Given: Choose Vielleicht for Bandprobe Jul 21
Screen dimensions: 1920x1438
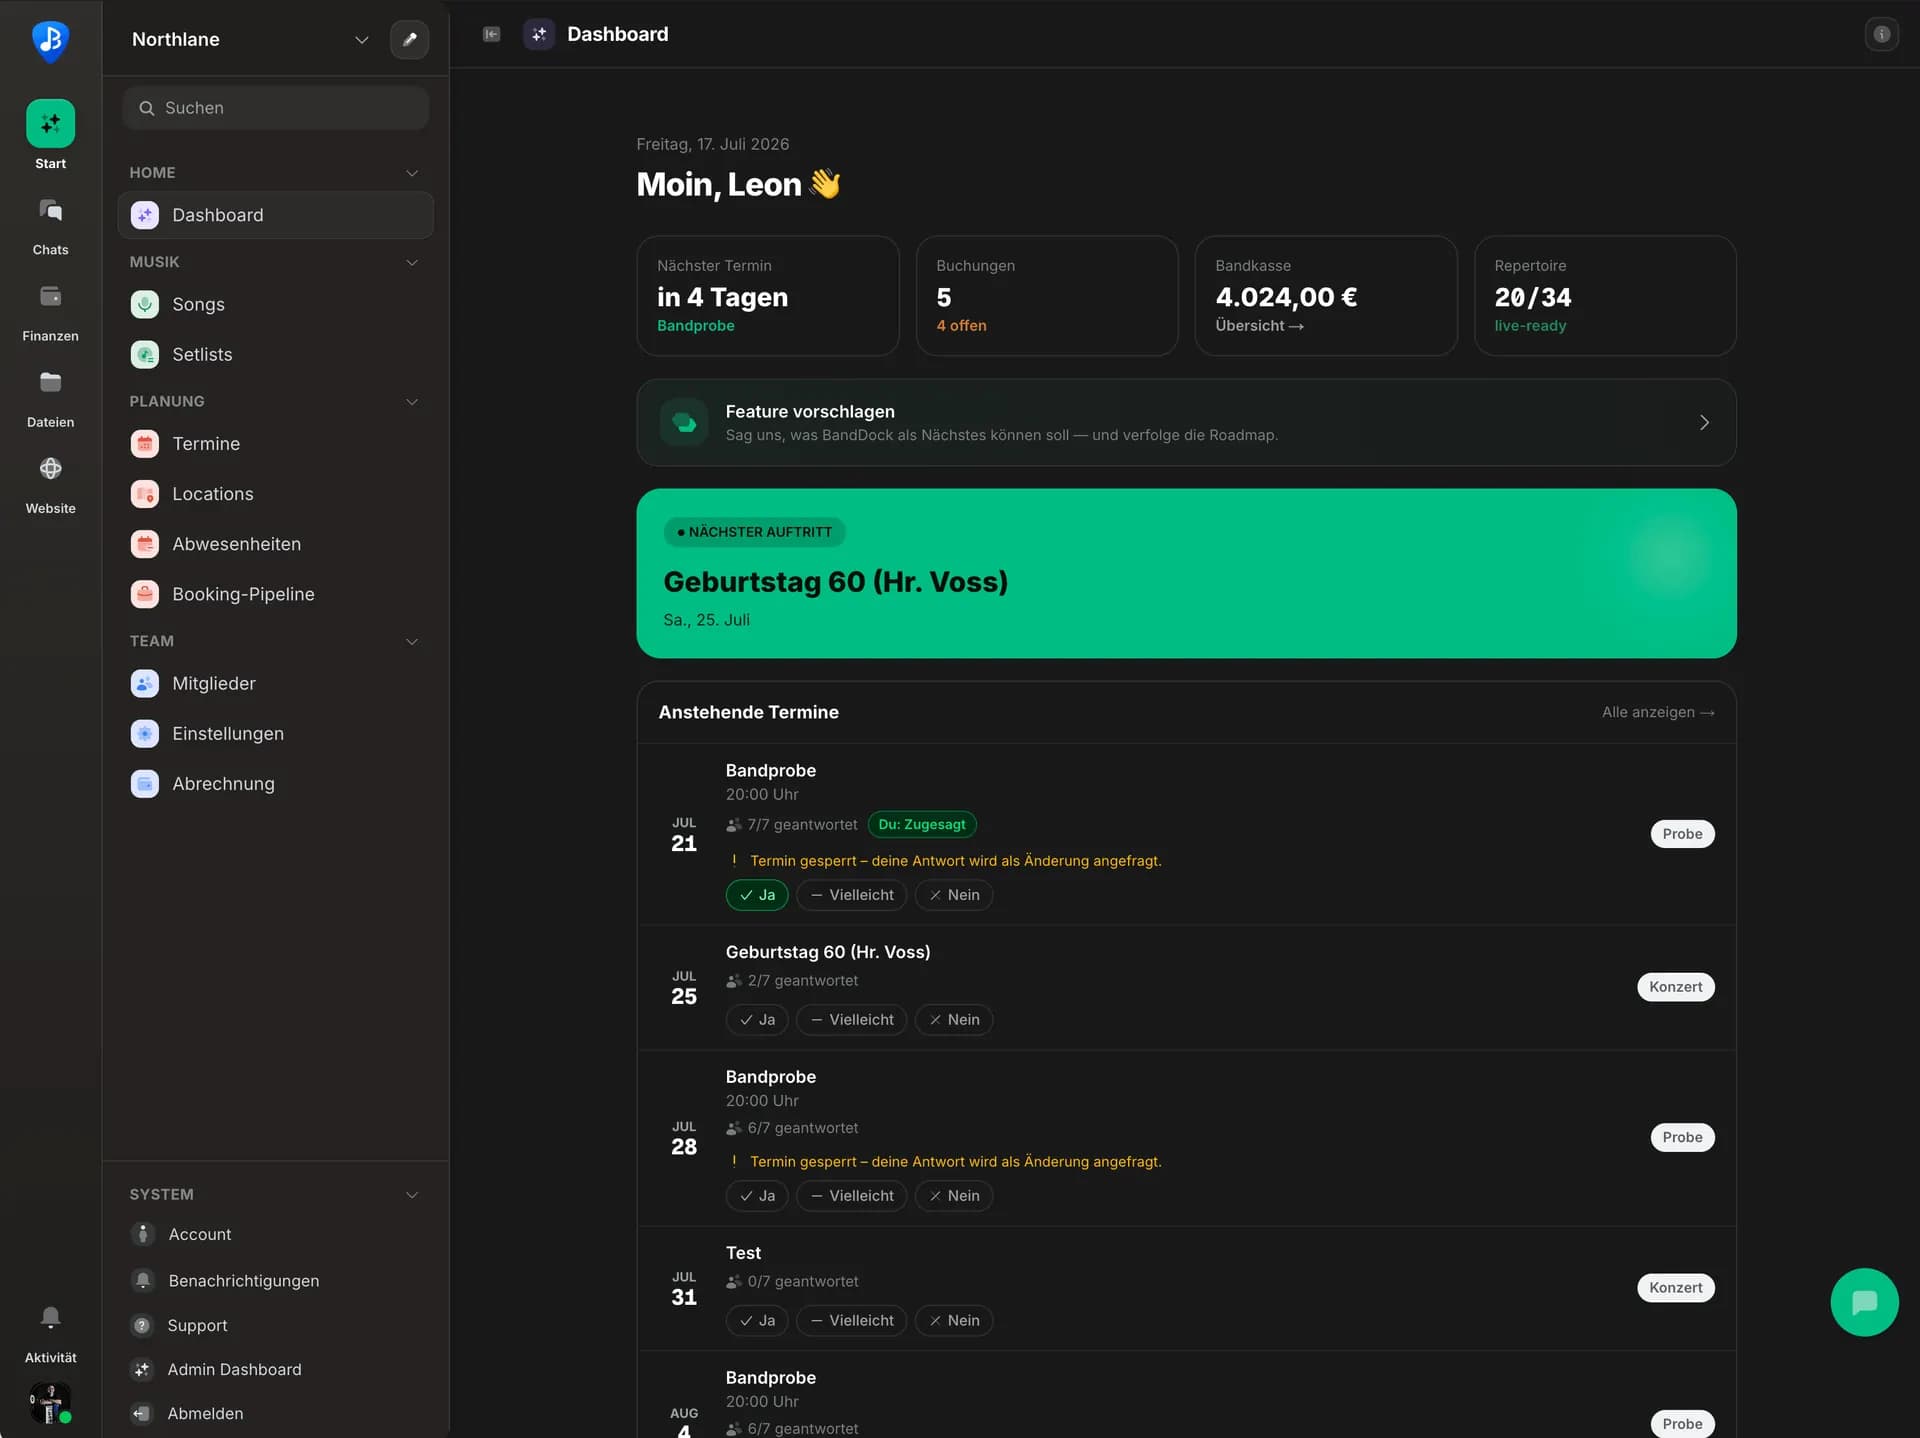Looking at the screenshot, I should [x=852, y=894].
